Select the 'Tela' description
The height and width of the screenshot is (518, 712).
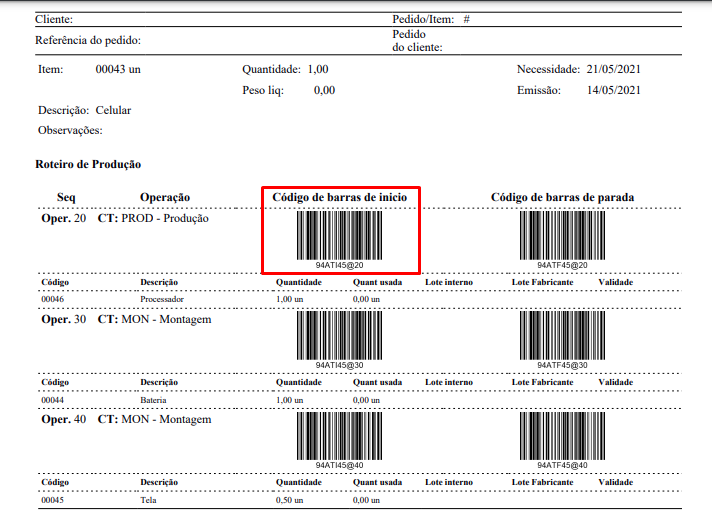tap(148, 500)
